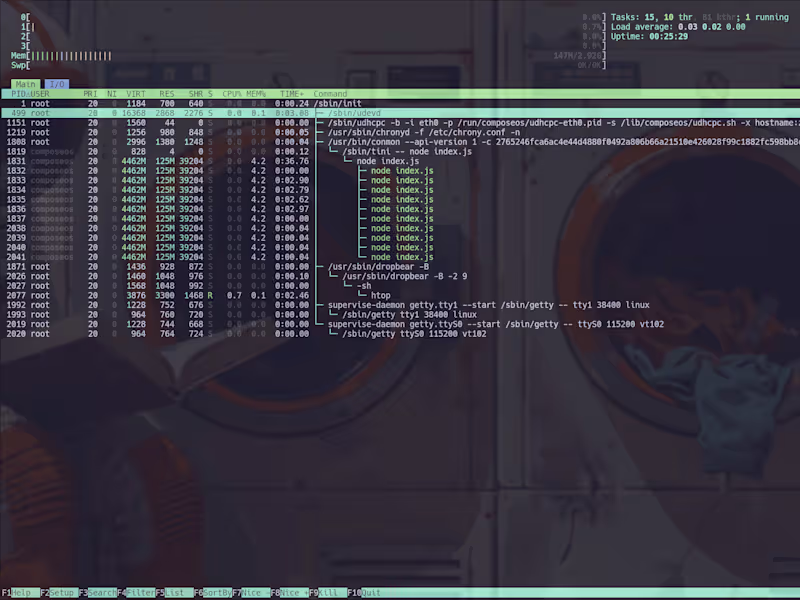Select the /usr/sbin/chronyd process row
Screen dimensions: 800x600
tap(400, 133)
